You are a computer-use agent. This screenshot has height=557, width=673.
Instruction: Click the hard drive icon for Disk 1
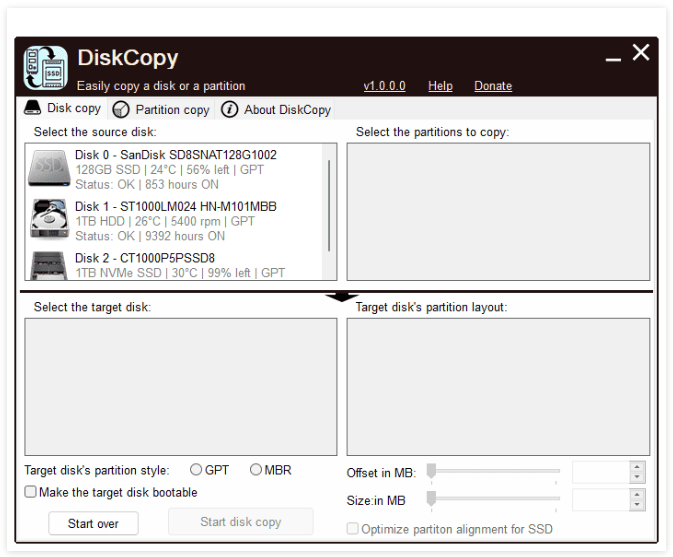tap(49, 218)
